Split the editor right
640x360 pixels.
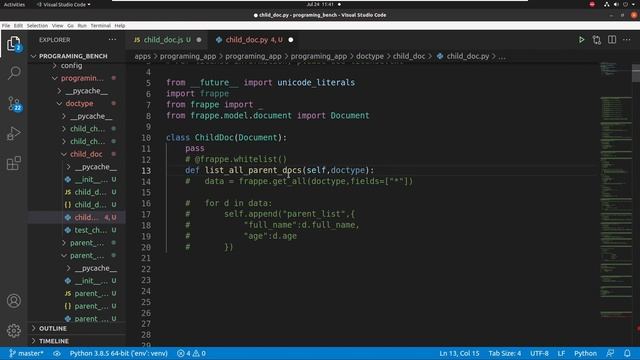click(612, 40)
